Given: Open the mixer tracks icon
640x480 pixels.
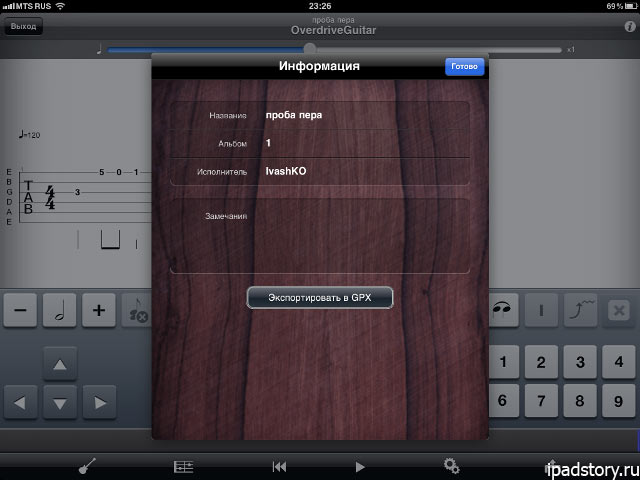Looking at the screenshot, I should (x=183, y=467).
